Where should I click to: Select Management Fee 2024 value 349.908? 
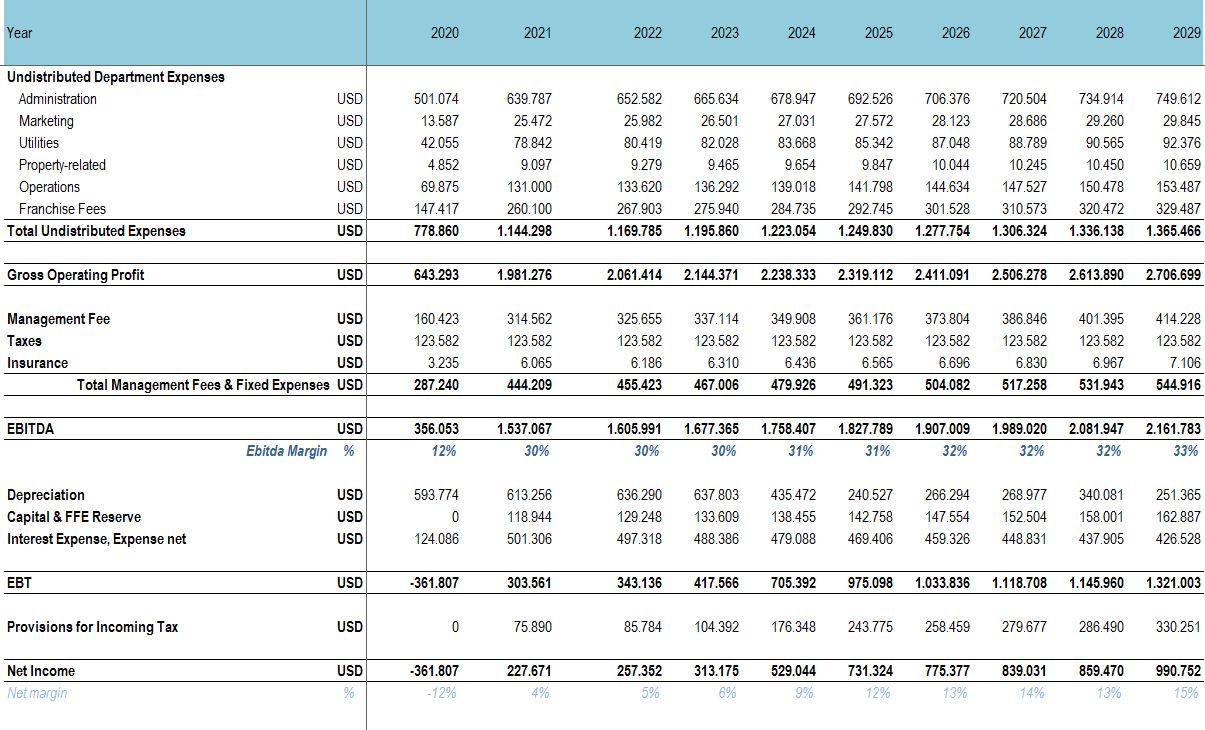coord(793,319)
